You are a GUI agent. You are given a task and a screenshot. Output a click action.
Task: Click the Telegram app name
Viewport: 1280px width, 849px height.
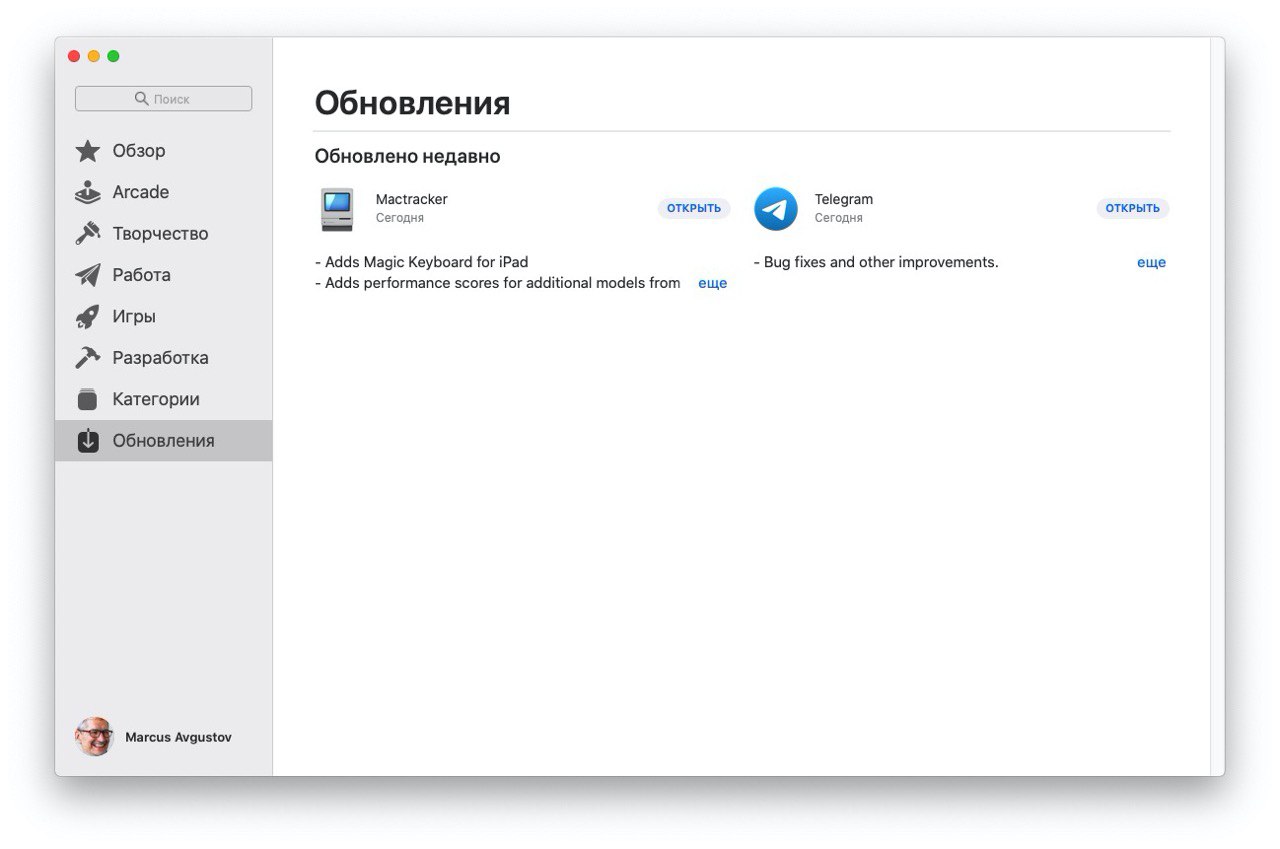tap(844, 199)
